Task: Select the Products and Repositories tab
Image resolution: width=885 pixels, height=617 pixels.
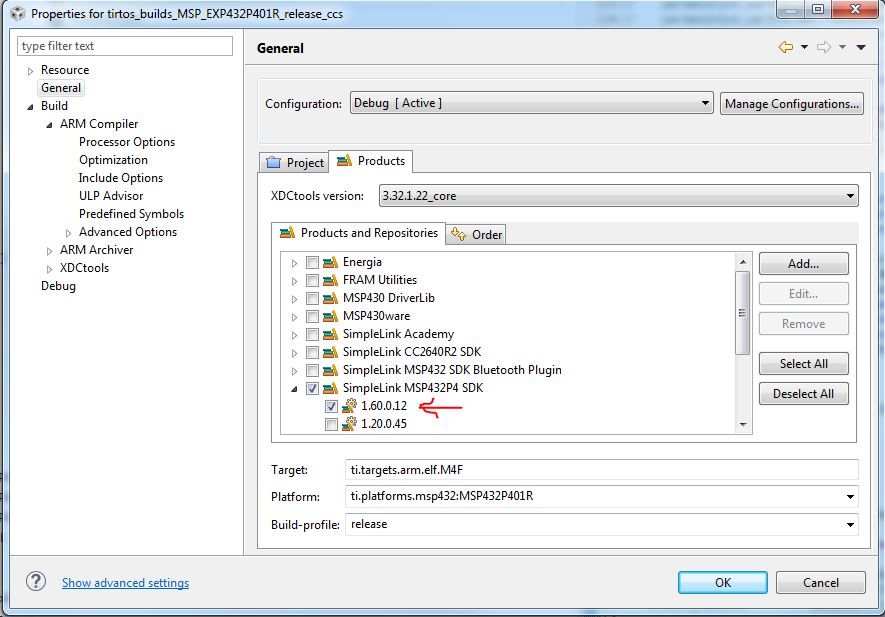Action: coord(358,233)
